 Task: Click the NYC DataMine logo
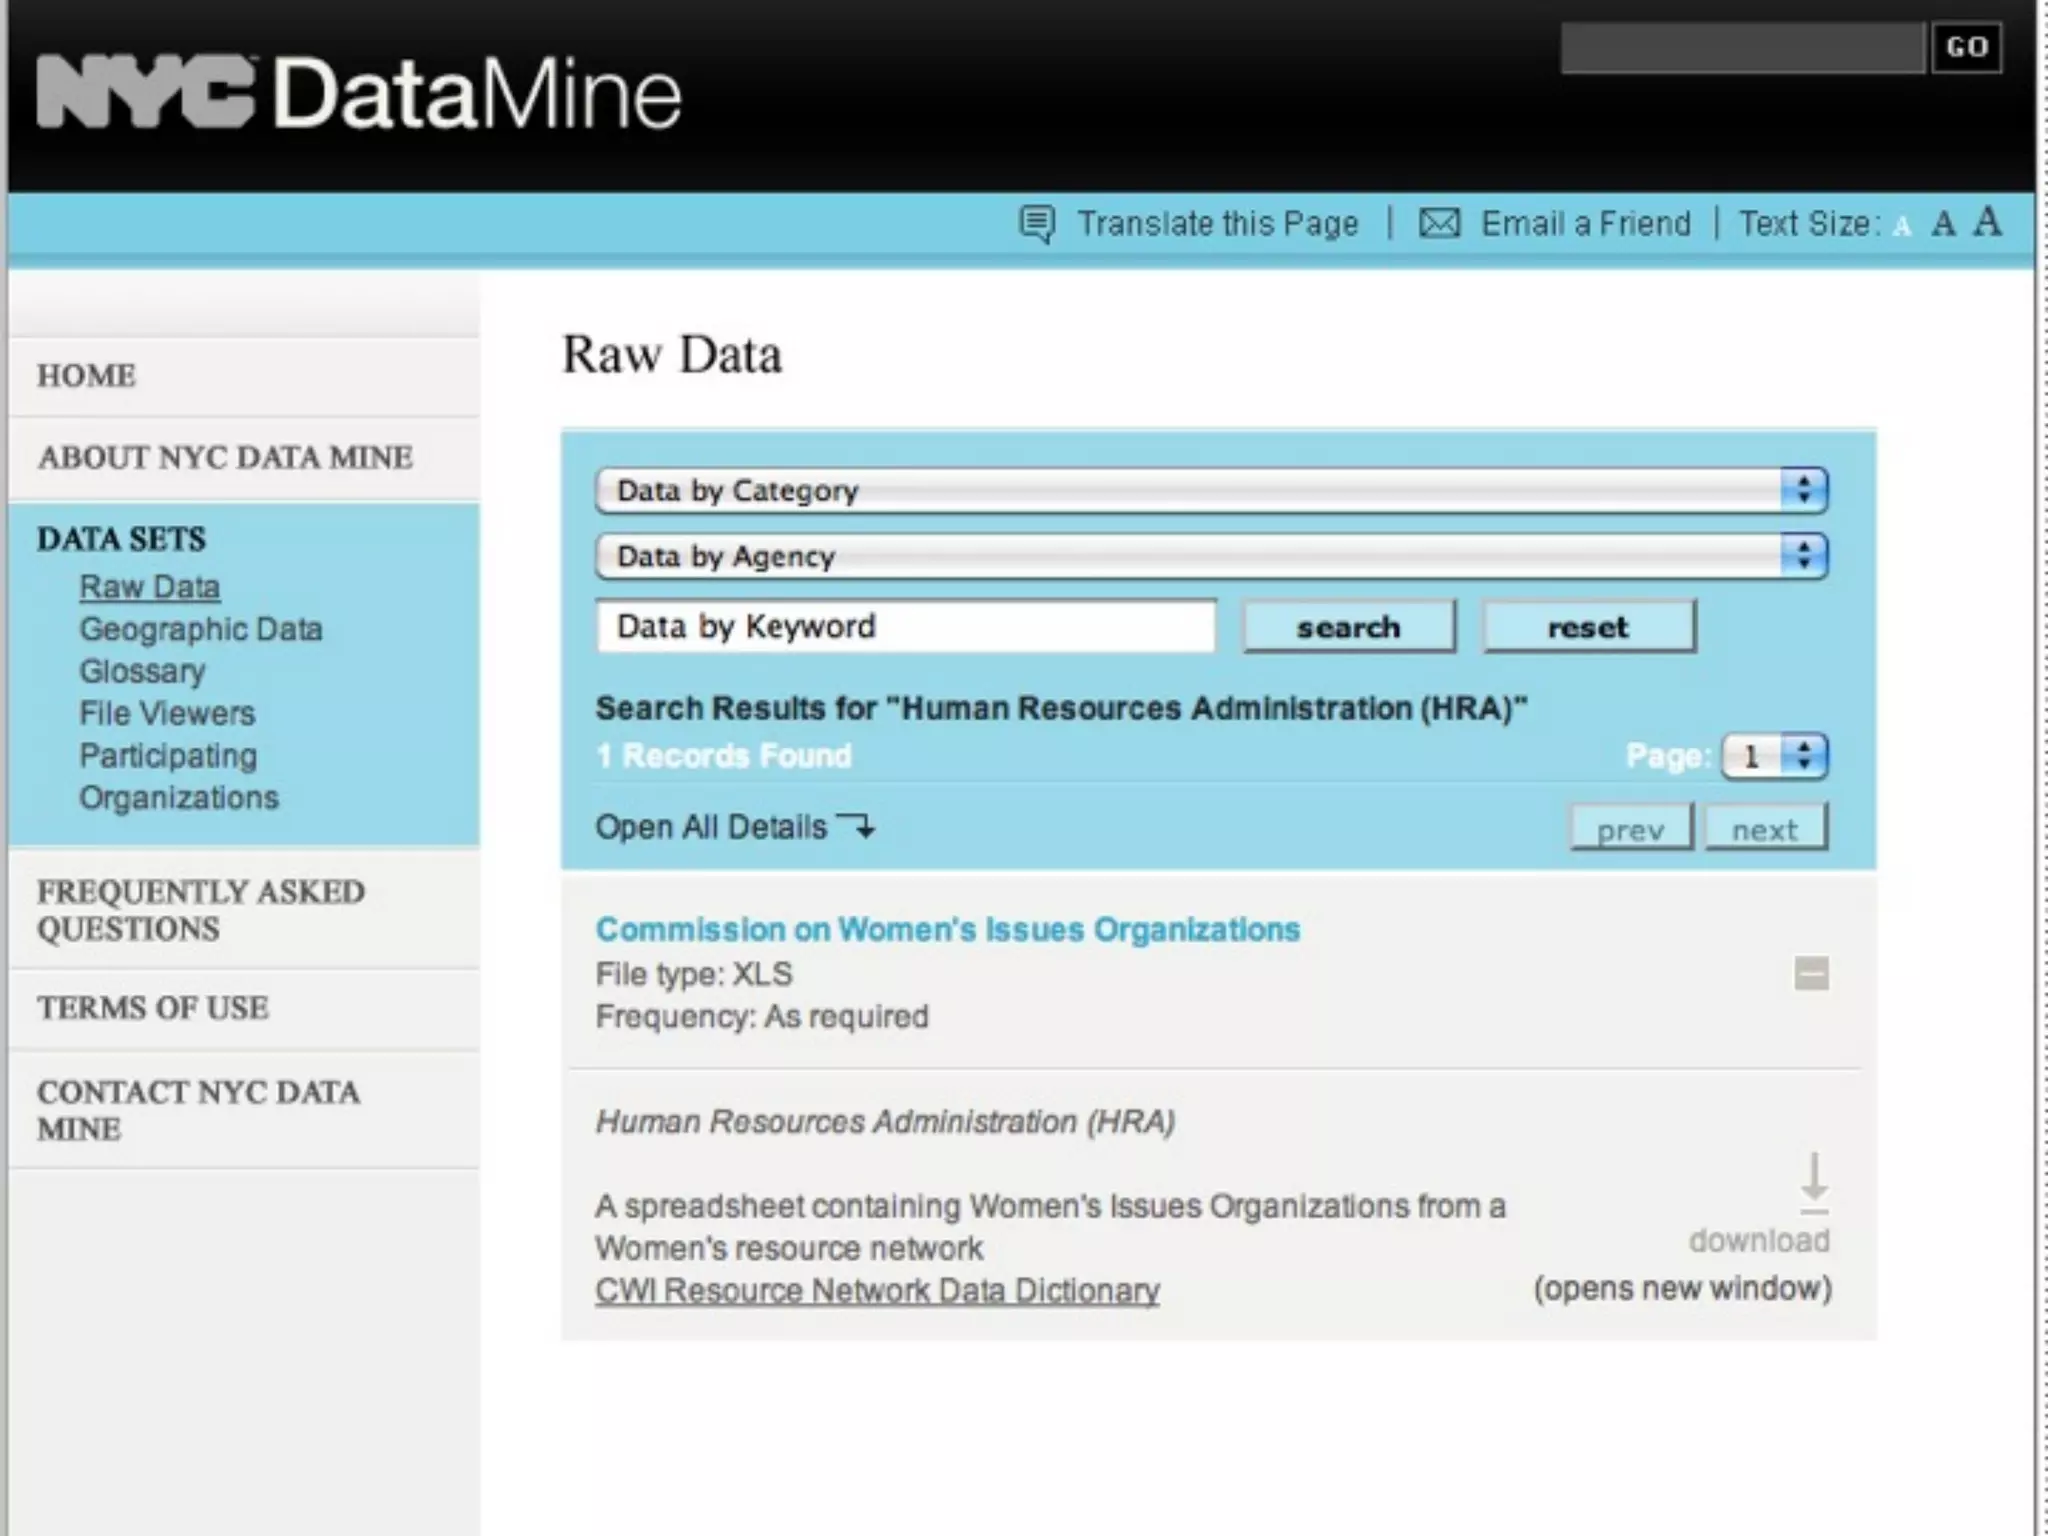[x=359, y=93]
